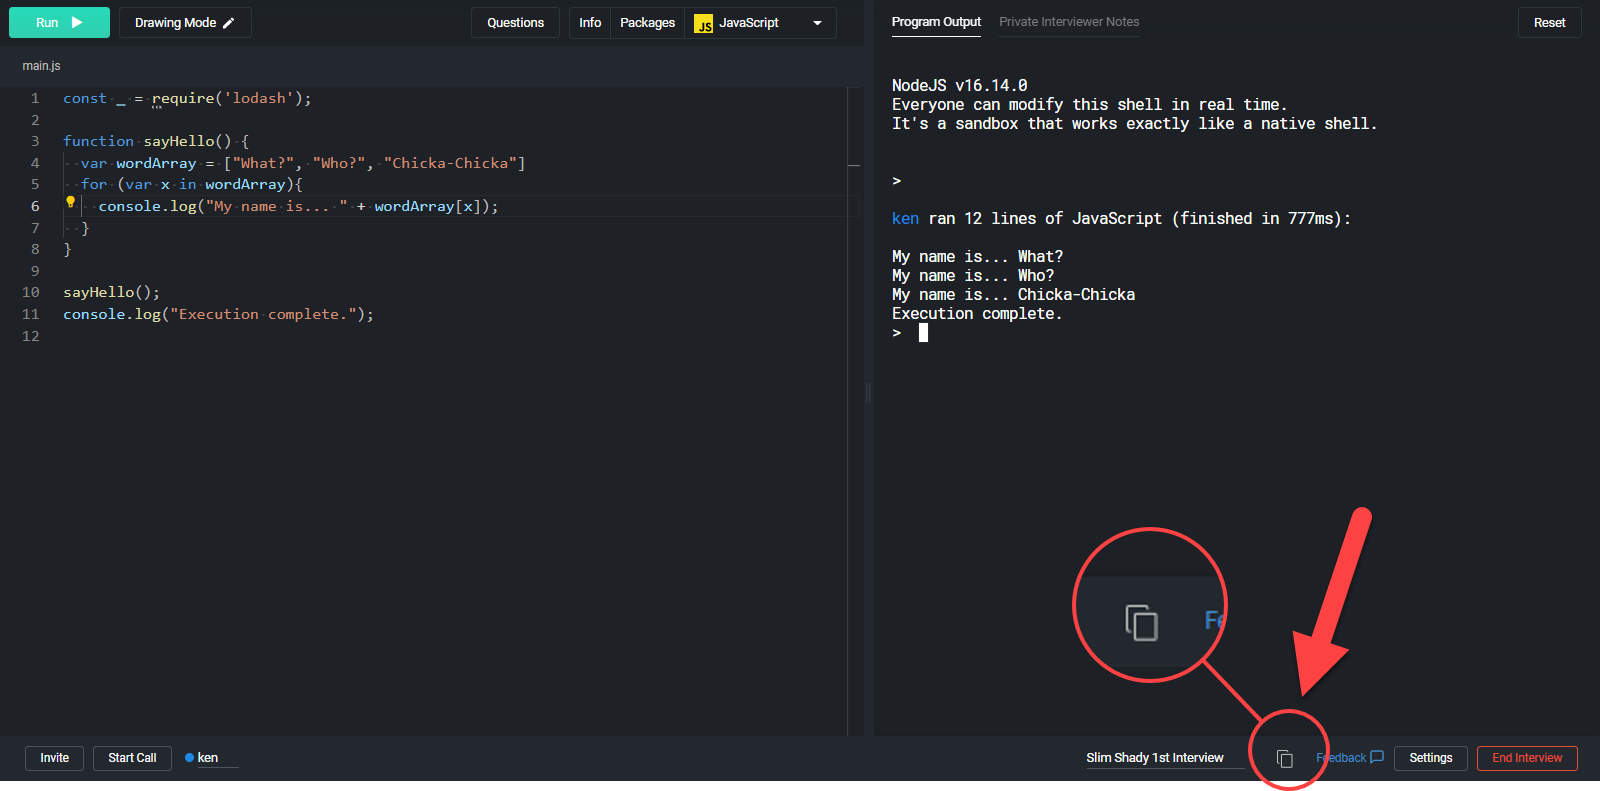
Task: Click the 'Everyone can modify this shell' line
Action: click(1090, 105)
